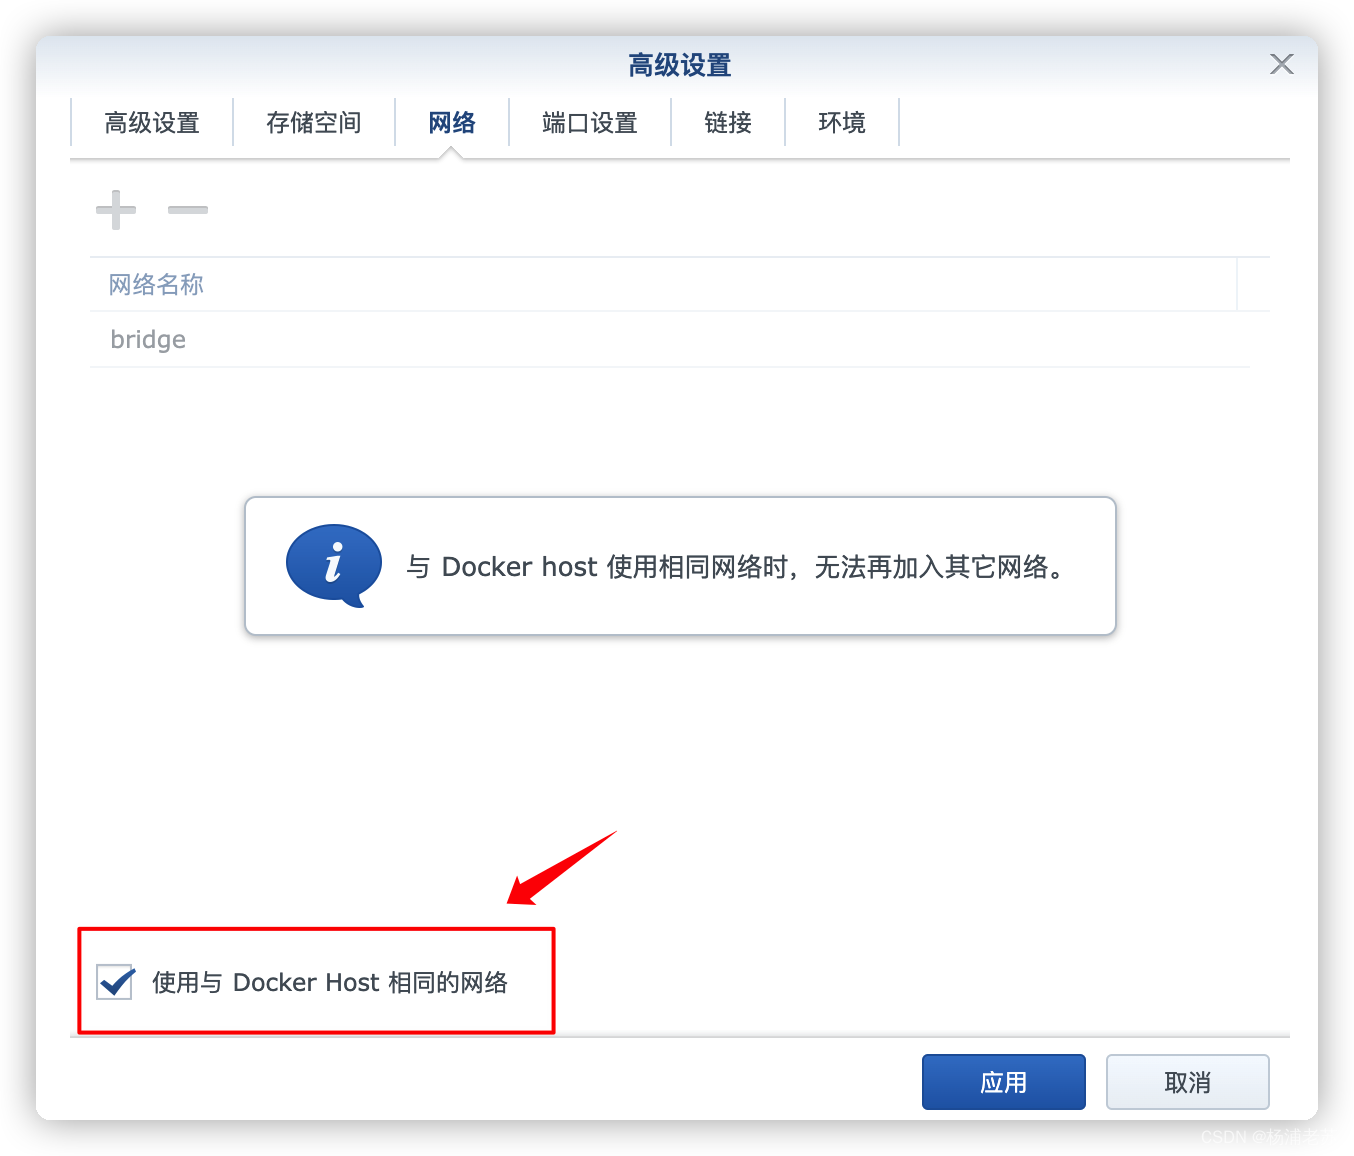Go to the 端口设置 tab
This screenshot has width=1354, height=1156.
click(x=590, y=123)
